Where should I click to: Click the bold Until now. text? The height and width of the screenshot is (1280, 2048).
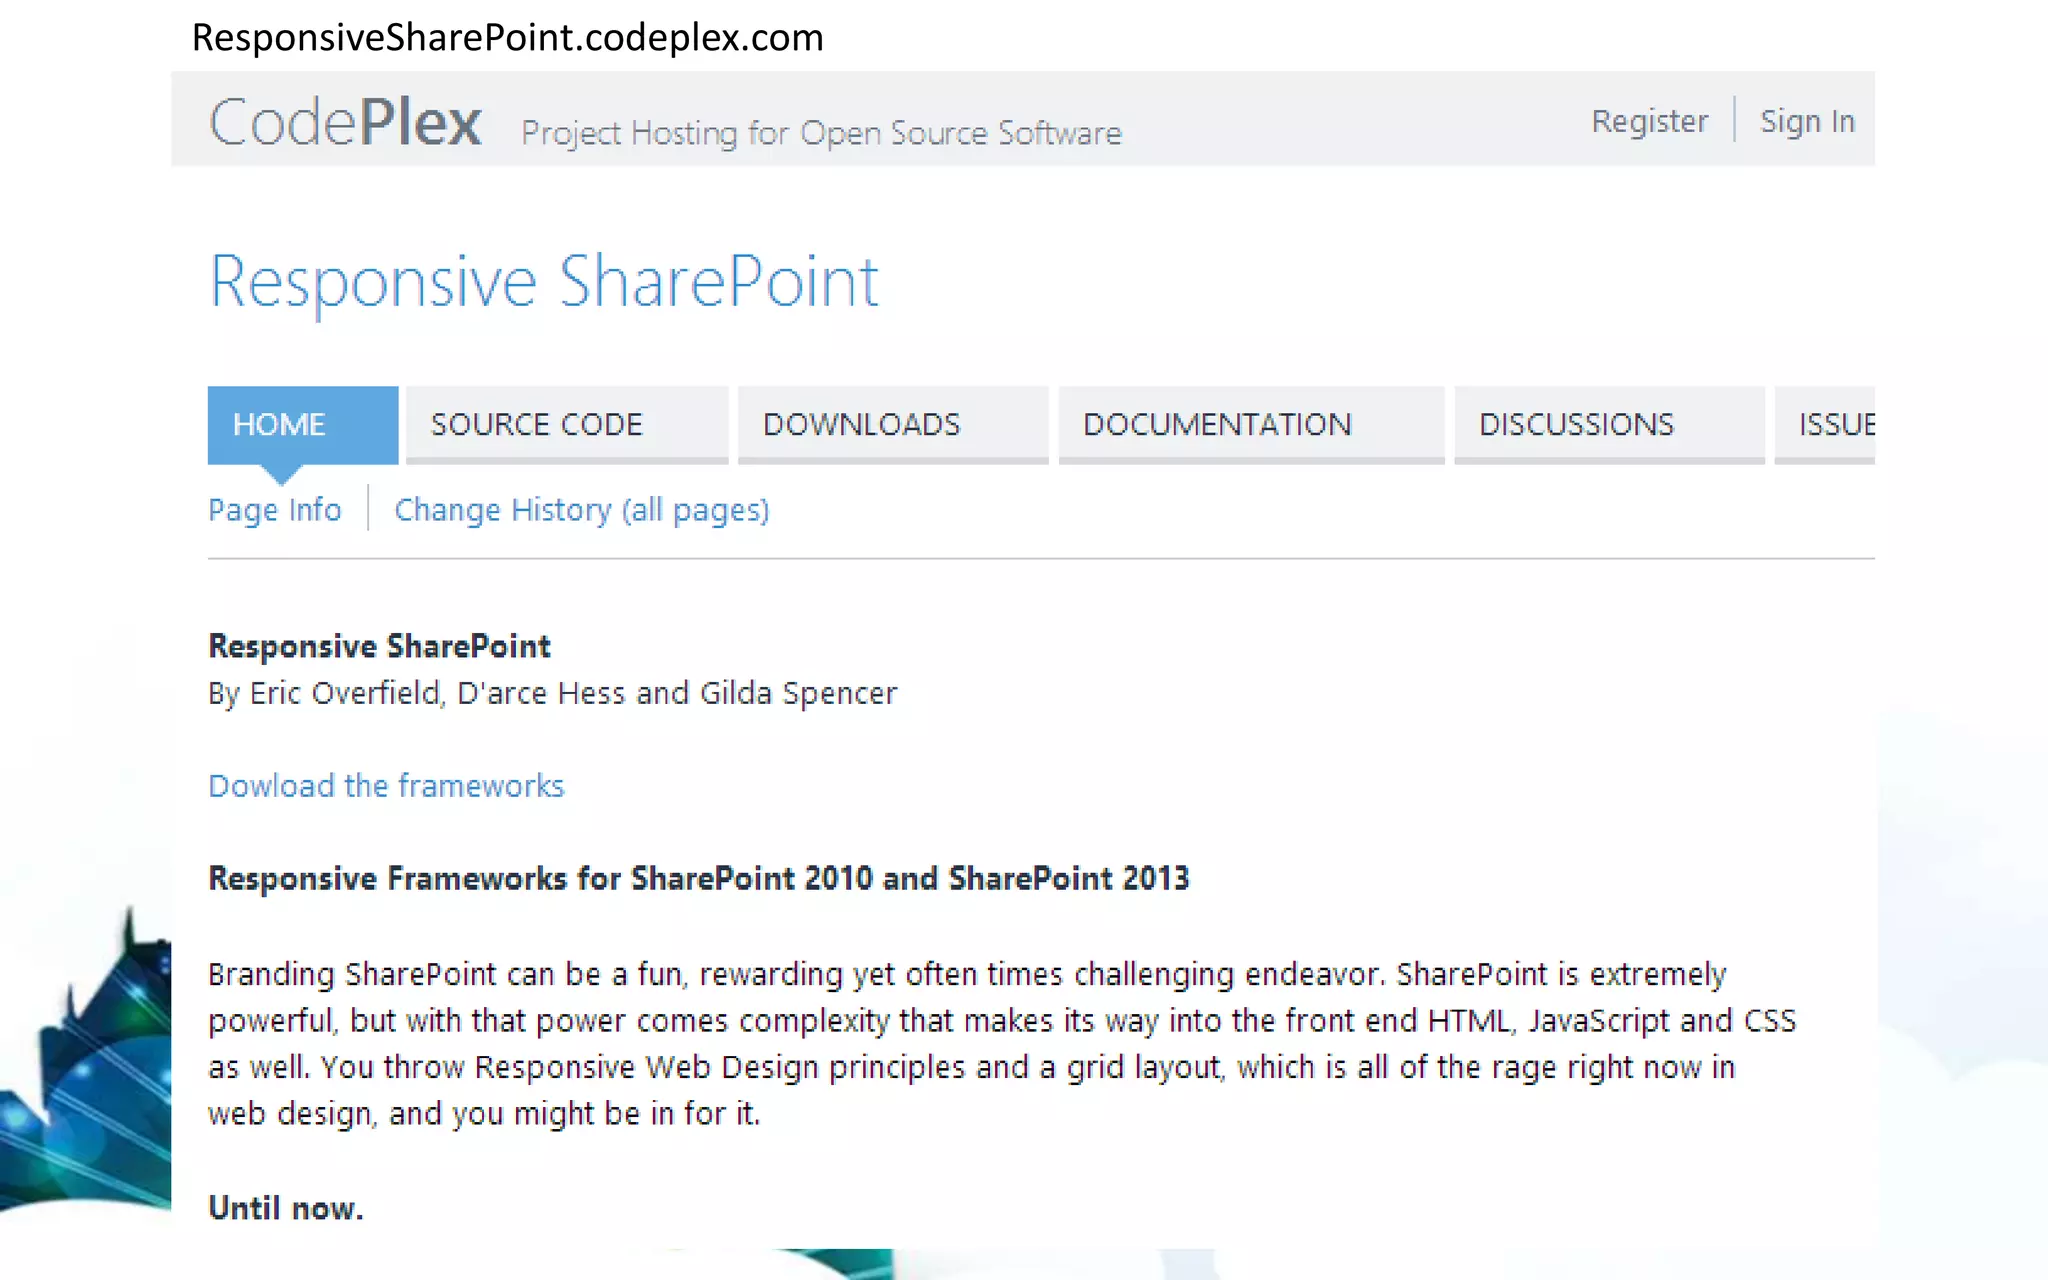285,1208
